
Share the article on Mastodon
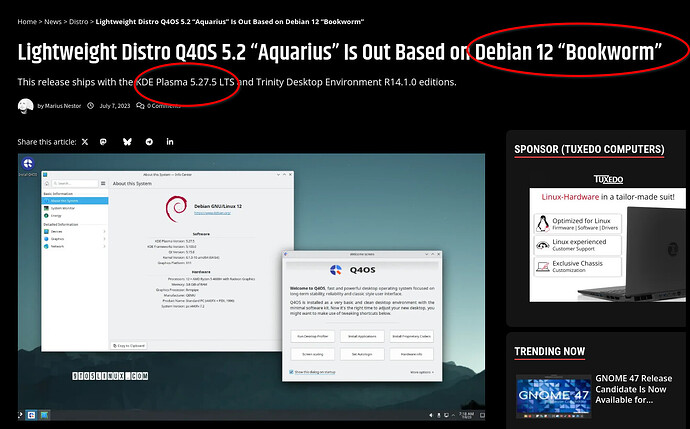point(103,142)
